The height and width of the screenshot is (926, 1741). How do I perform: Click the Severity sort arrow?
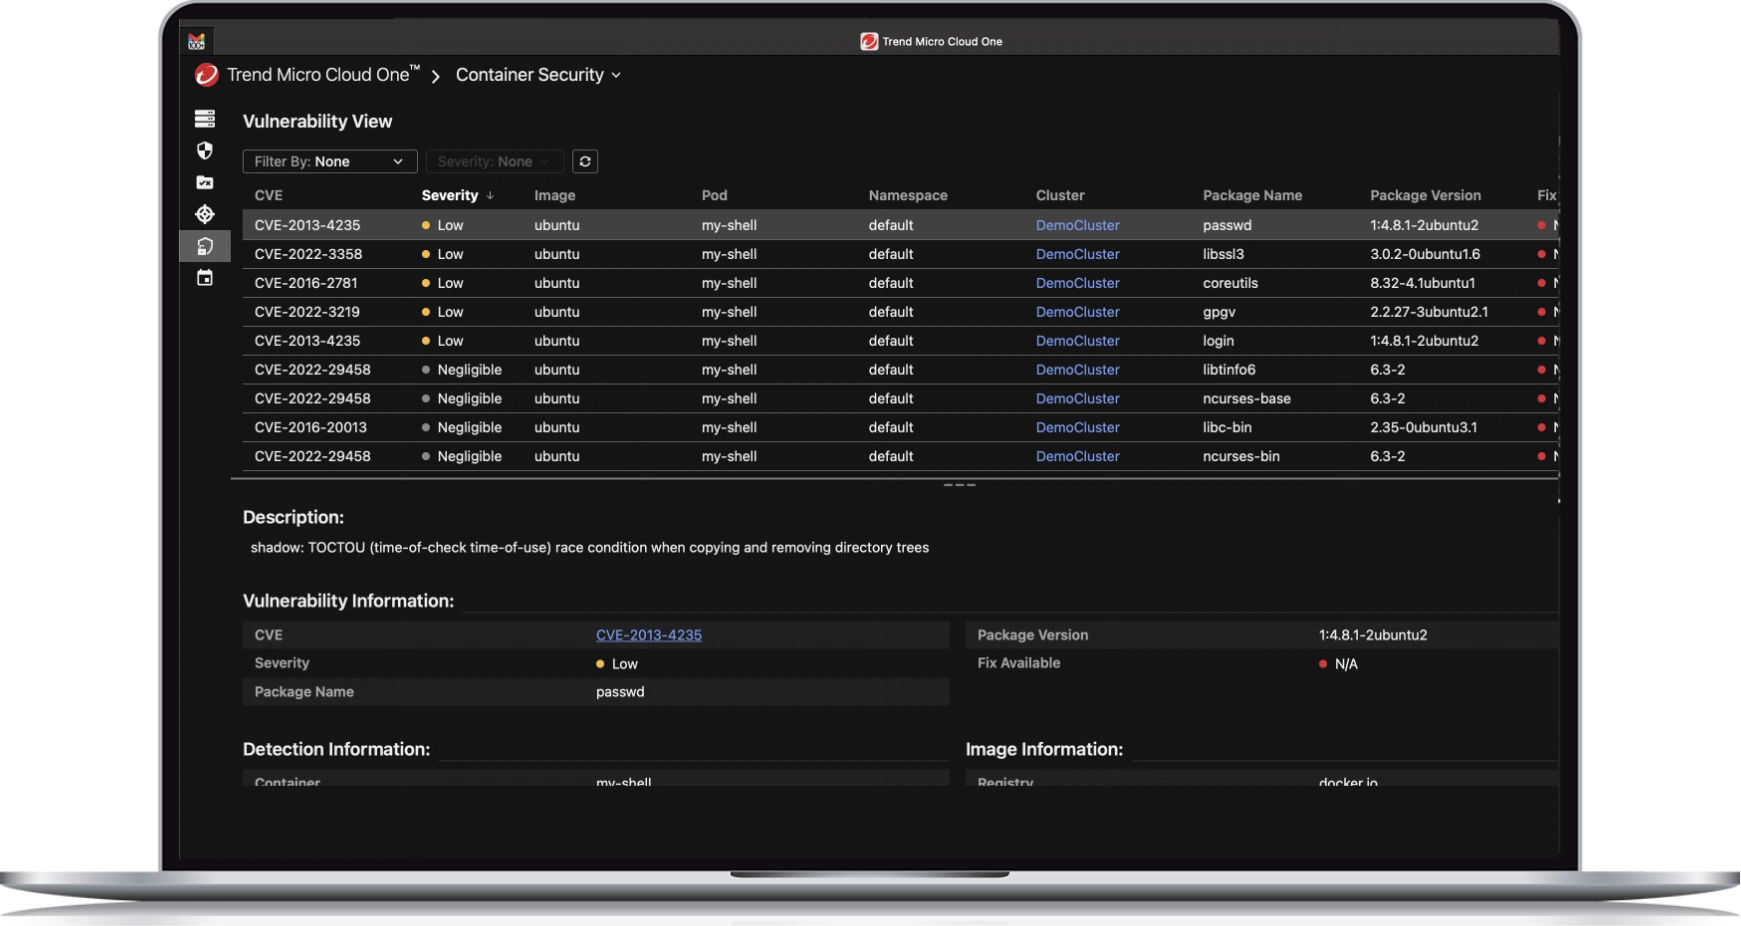[490, 196]
